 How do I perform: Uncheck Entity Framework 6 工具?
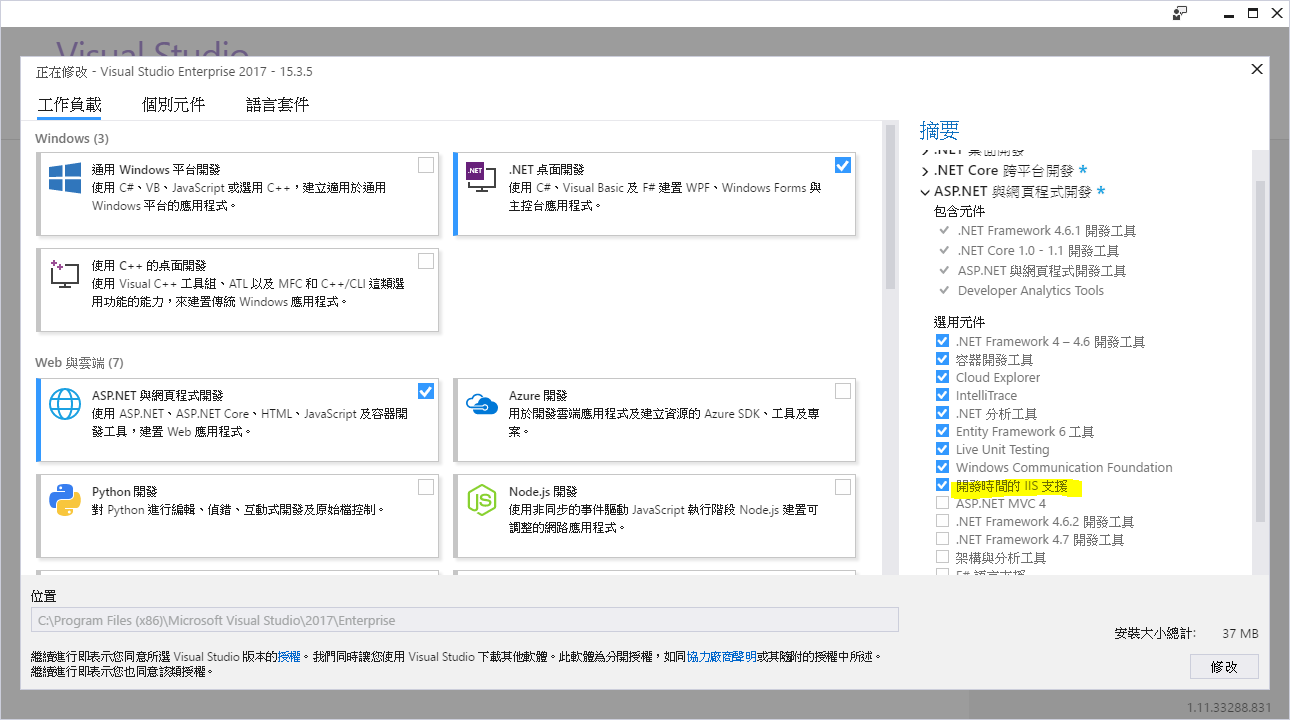(x=942, y=431)
